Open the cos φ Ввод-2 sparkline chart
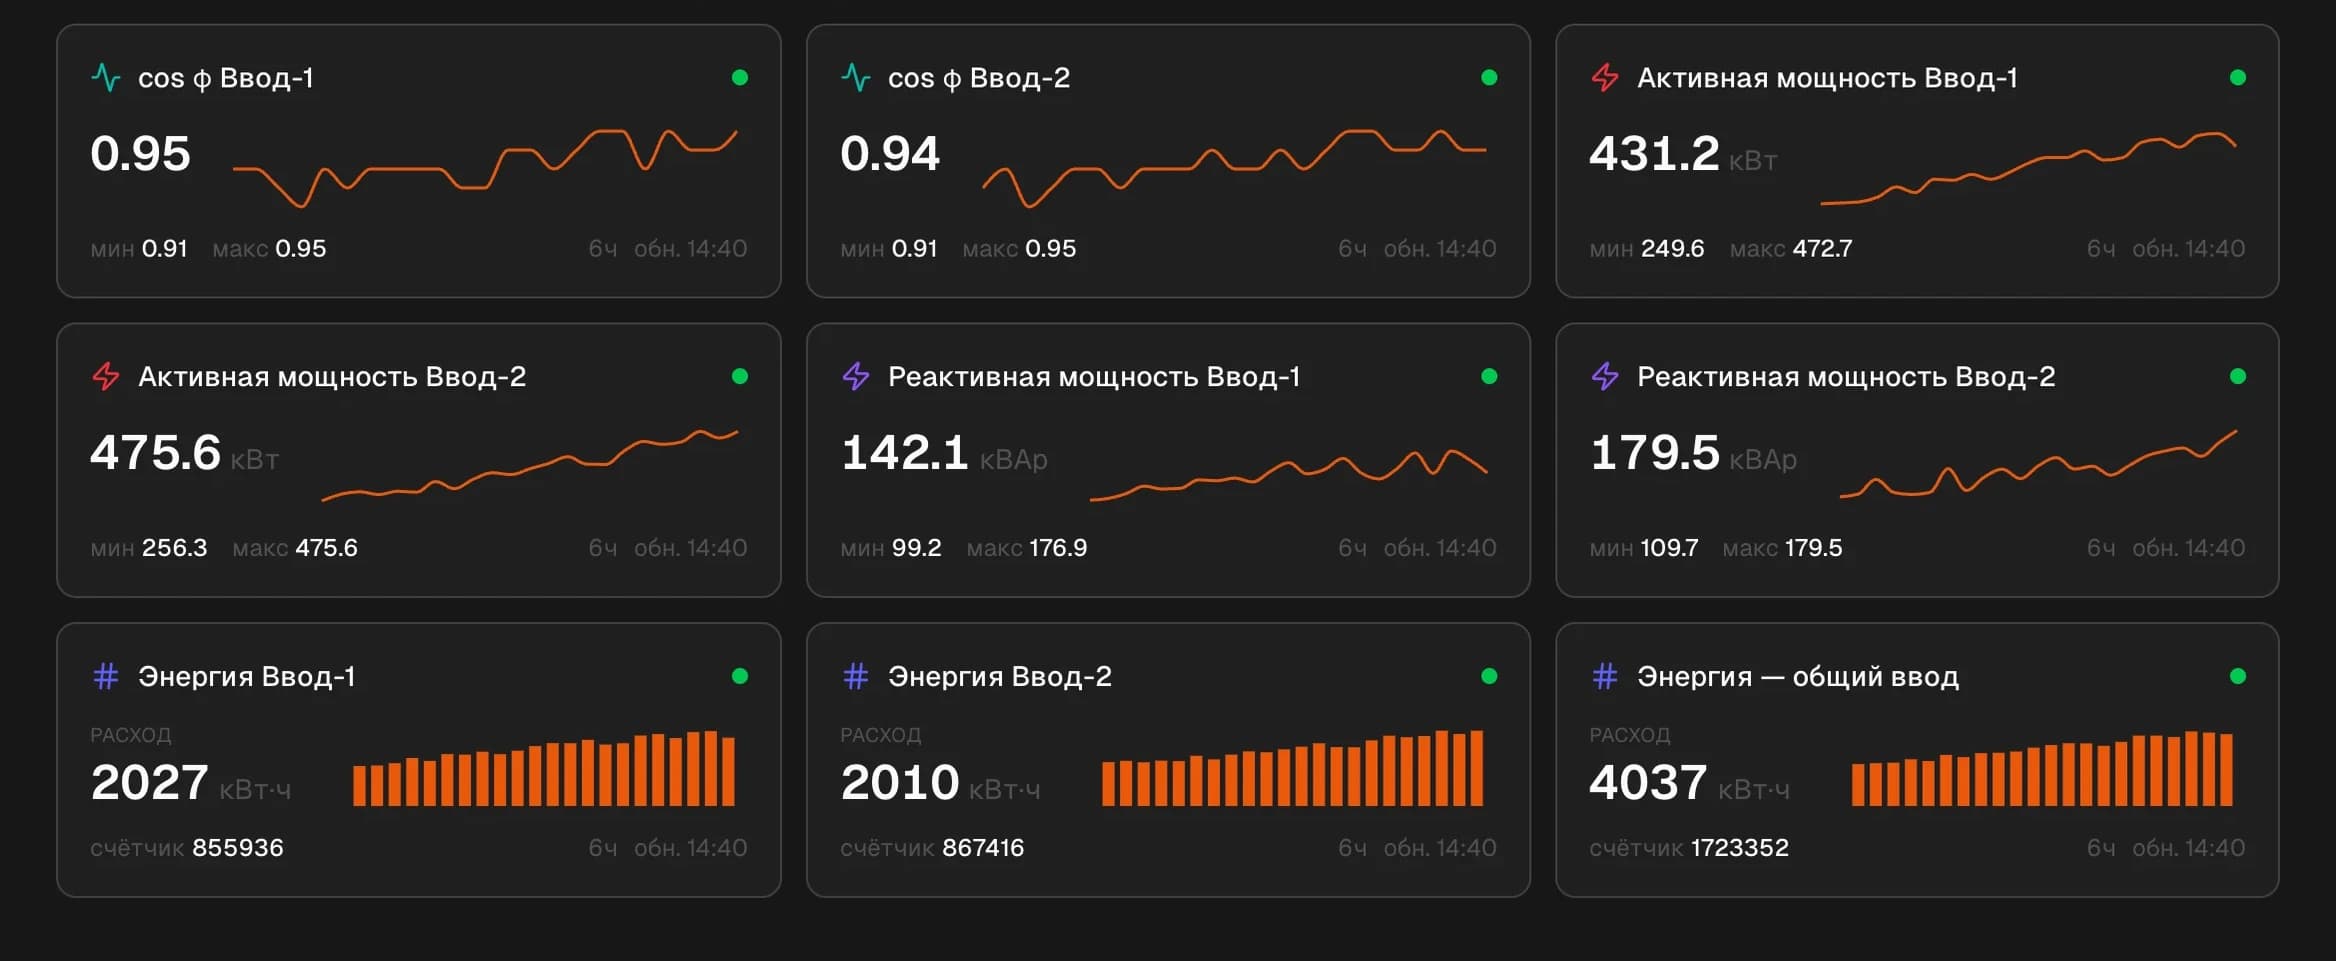This screenshot has height=961, width=2336. (x=1234, y=167)
